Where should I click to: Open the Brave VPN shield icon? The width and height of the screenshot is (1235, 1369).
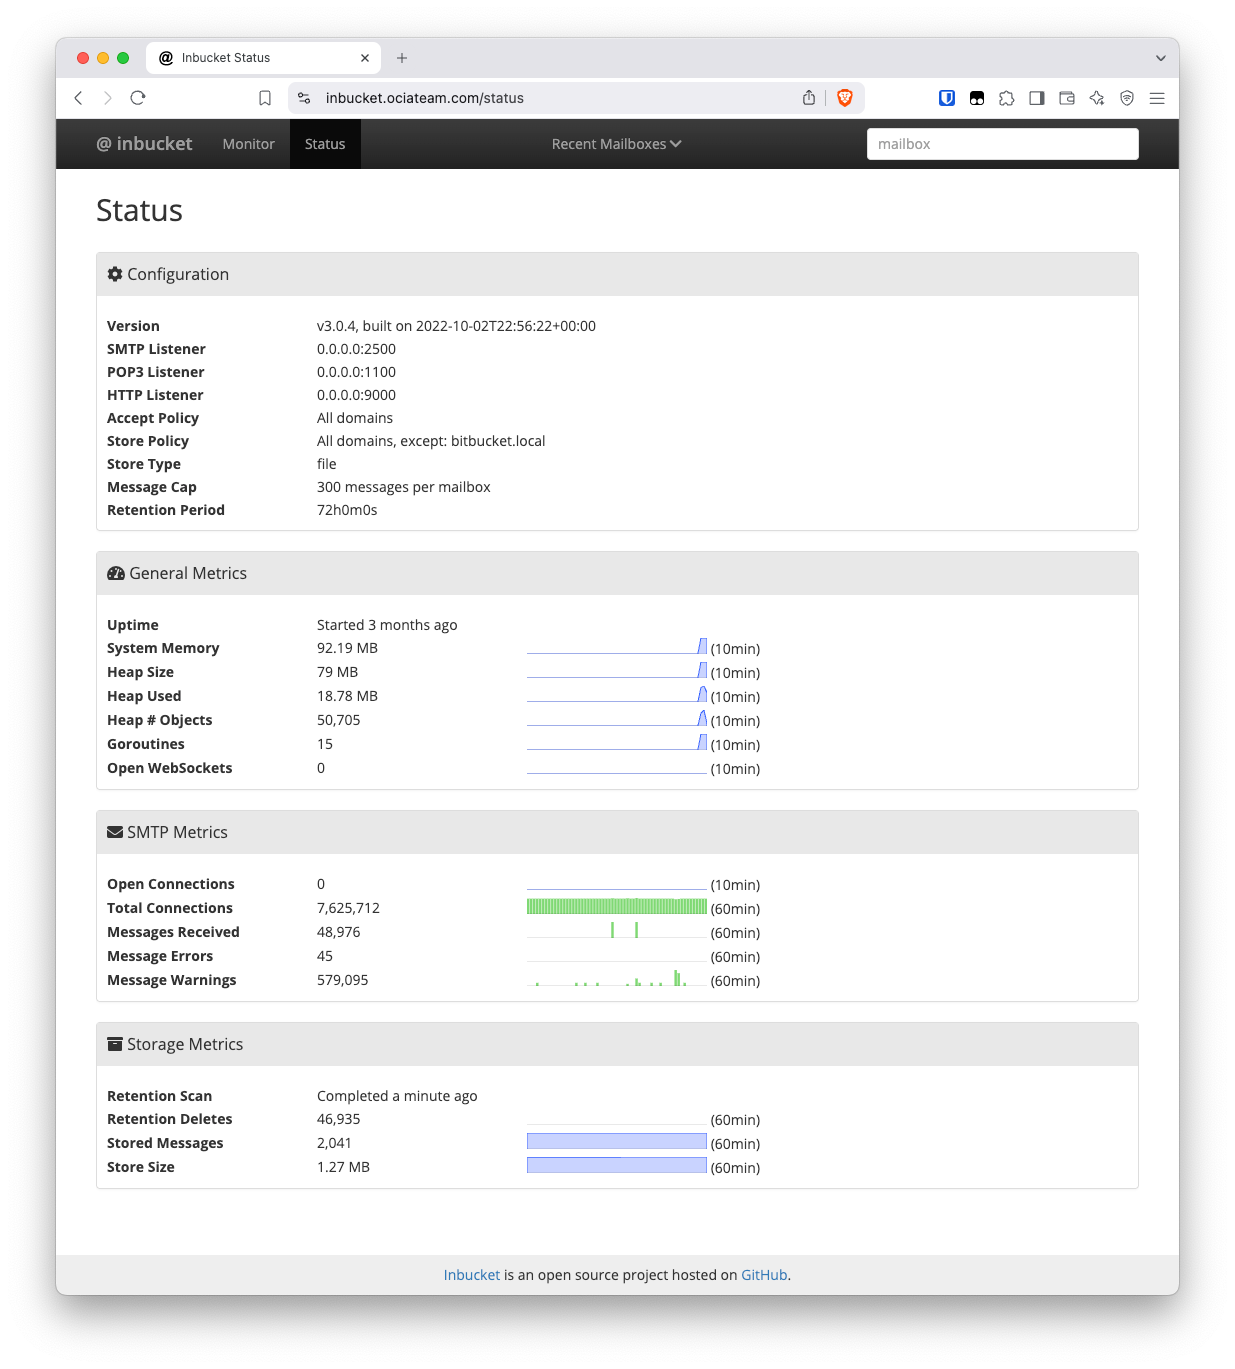(1127, 98)
